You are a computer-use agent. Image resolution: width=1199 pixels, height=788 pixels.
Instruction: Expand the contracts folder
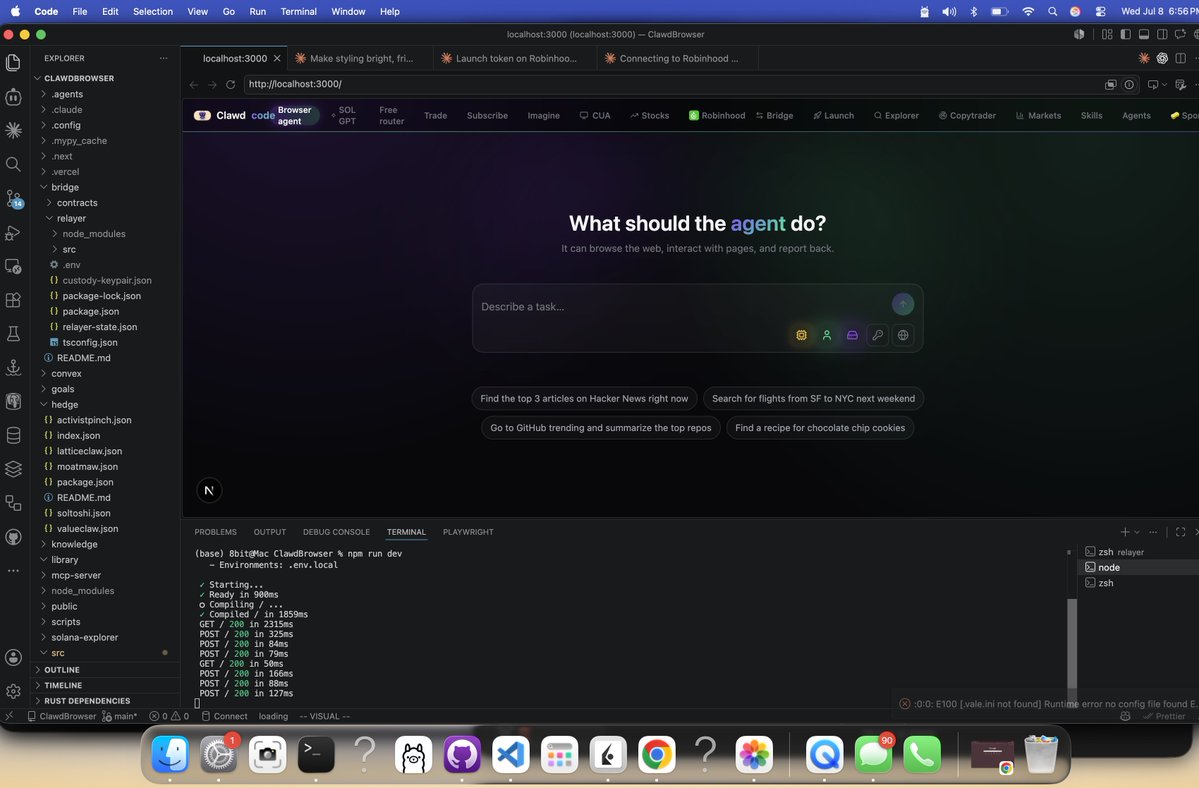pyautogui.click(x=106, y=203)
